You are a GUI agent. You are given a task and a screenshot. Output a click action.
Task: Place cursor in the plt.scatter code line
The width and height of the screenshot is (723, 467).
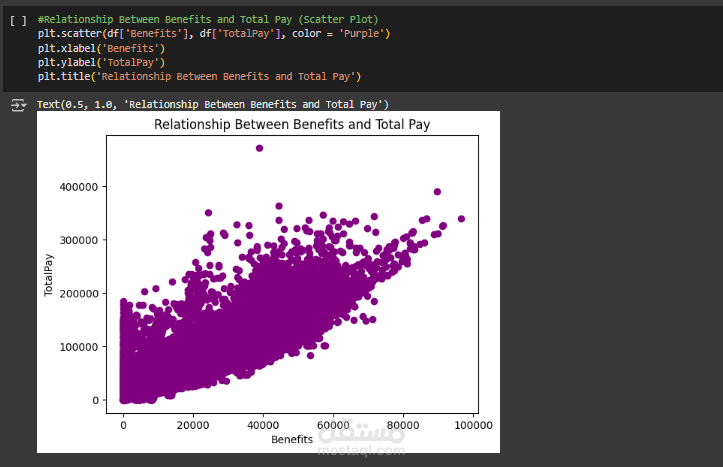pos(214,34)
